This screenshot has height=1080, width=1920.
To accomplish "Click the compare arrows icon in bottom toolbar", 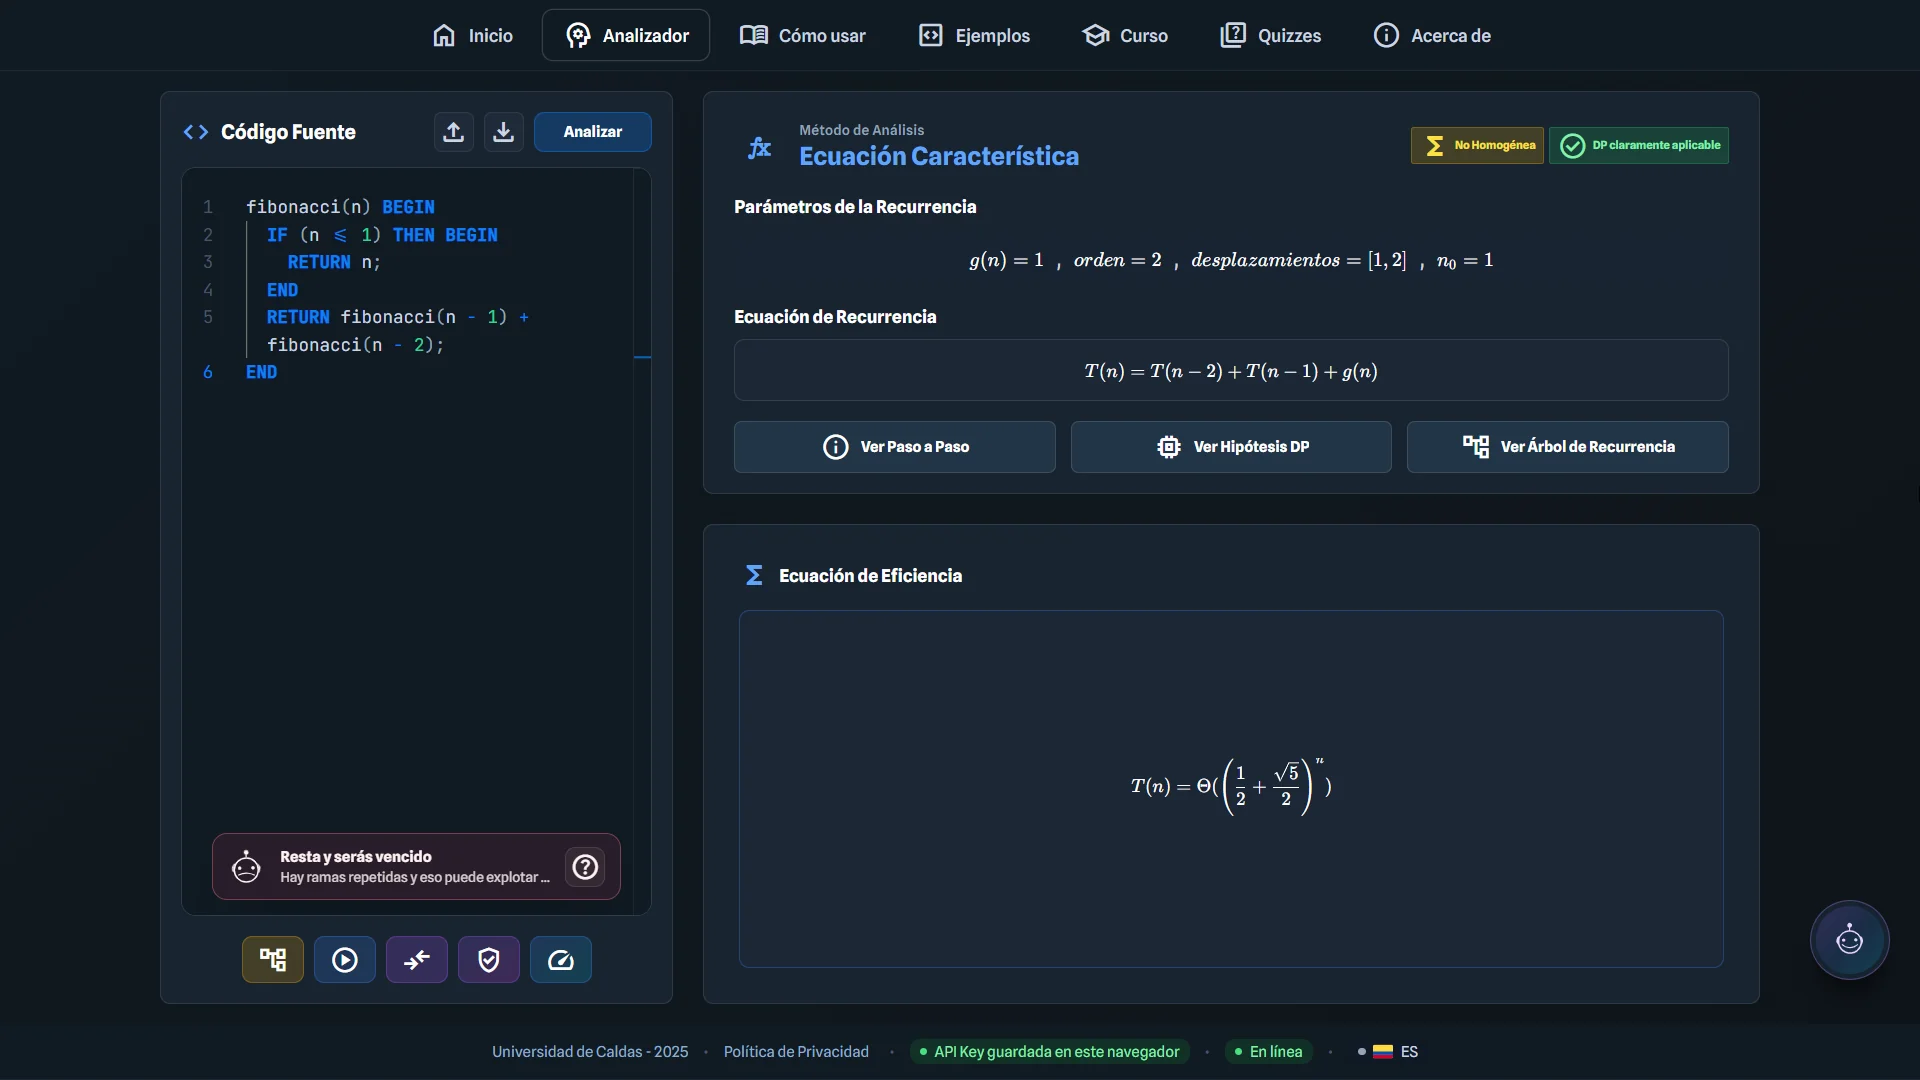I will click(x=417, y=960).
